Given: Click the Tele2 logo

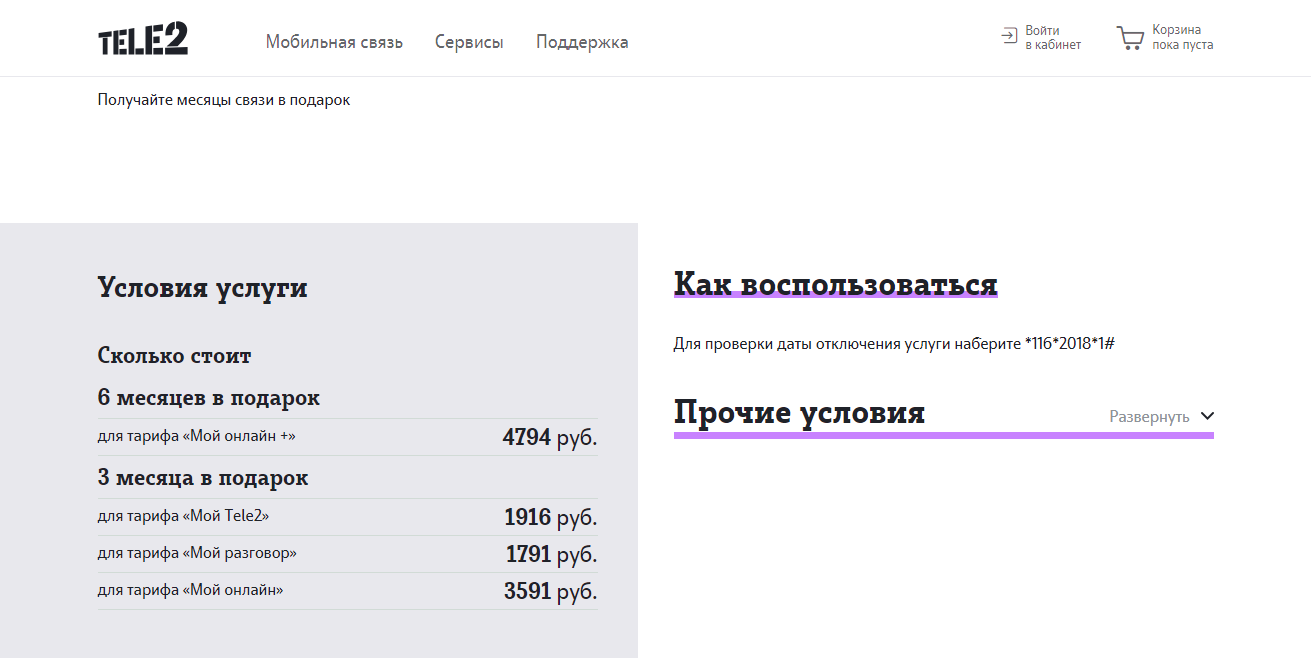Looking at the screenshot, I should 143,38.
